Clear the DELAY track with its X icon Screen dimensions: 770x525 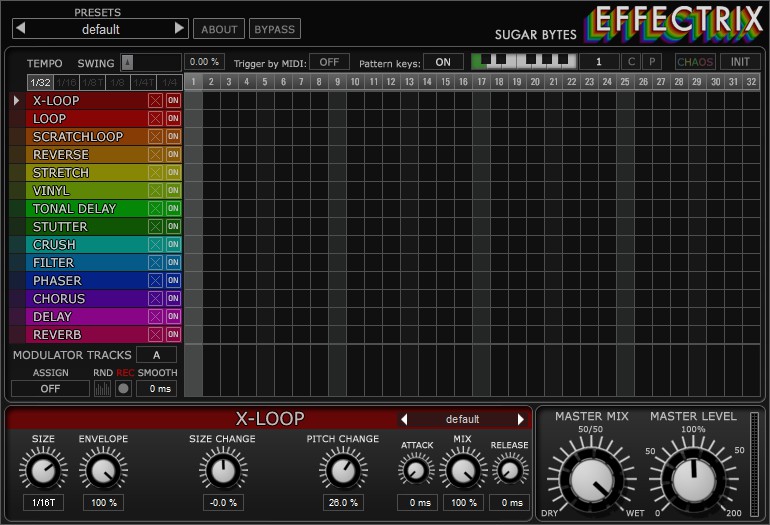[x=155, y=316]
